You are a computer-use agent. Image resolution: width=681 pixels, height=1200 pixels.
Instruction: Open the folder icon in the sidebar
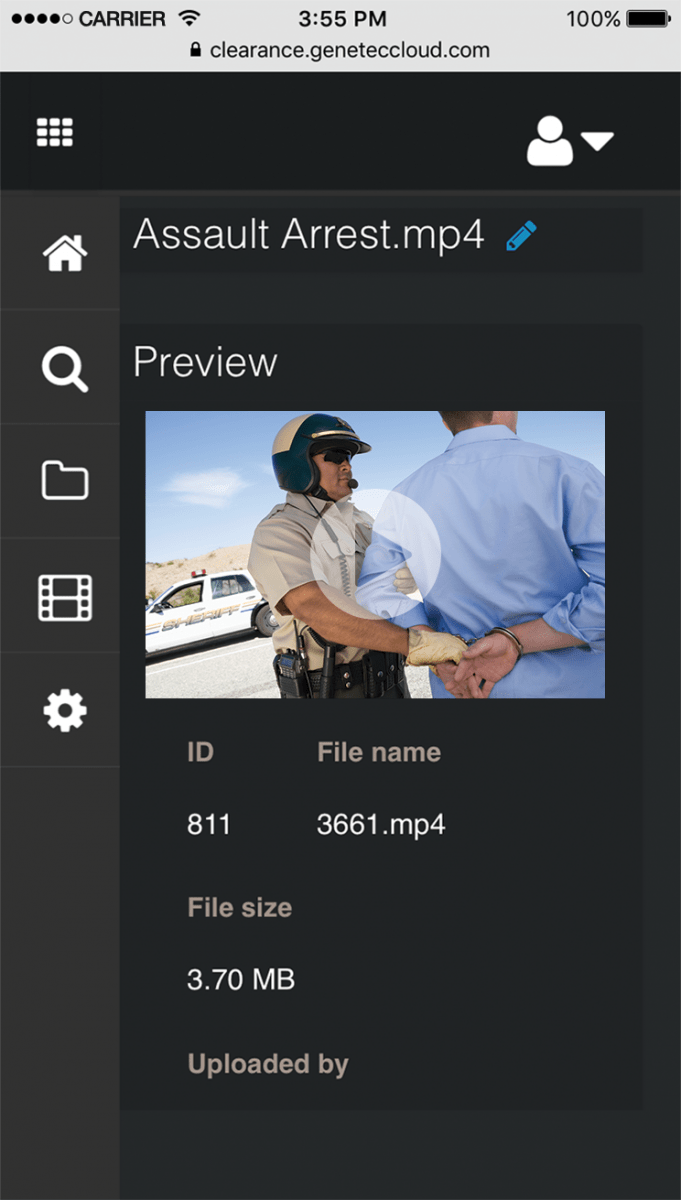pyautogui.click(x=65, y=481)
